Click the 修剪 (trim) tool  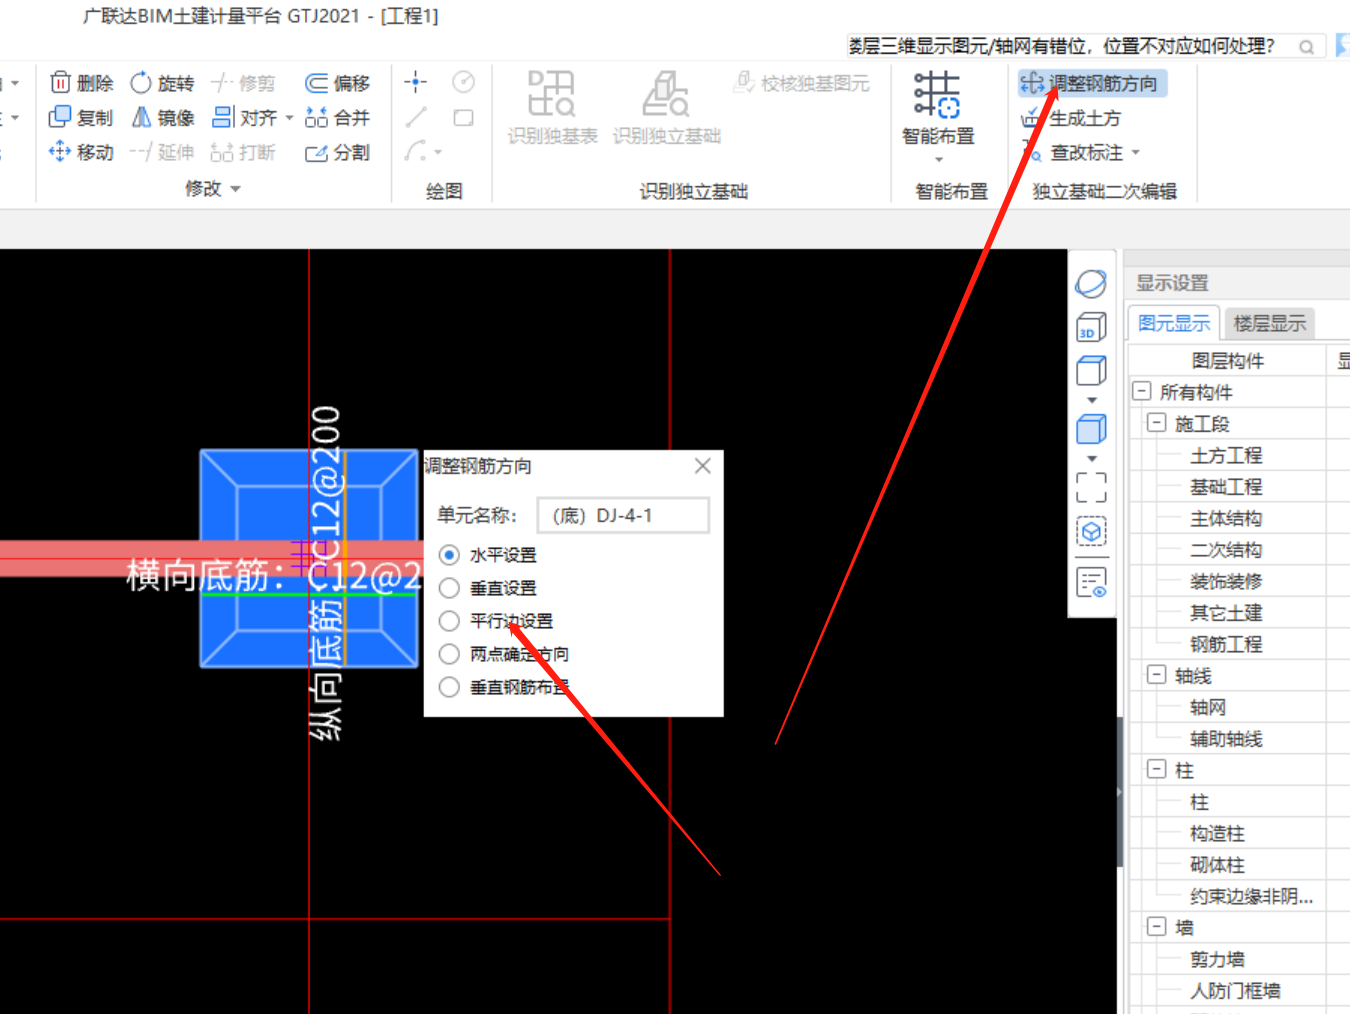click(243, 83)
